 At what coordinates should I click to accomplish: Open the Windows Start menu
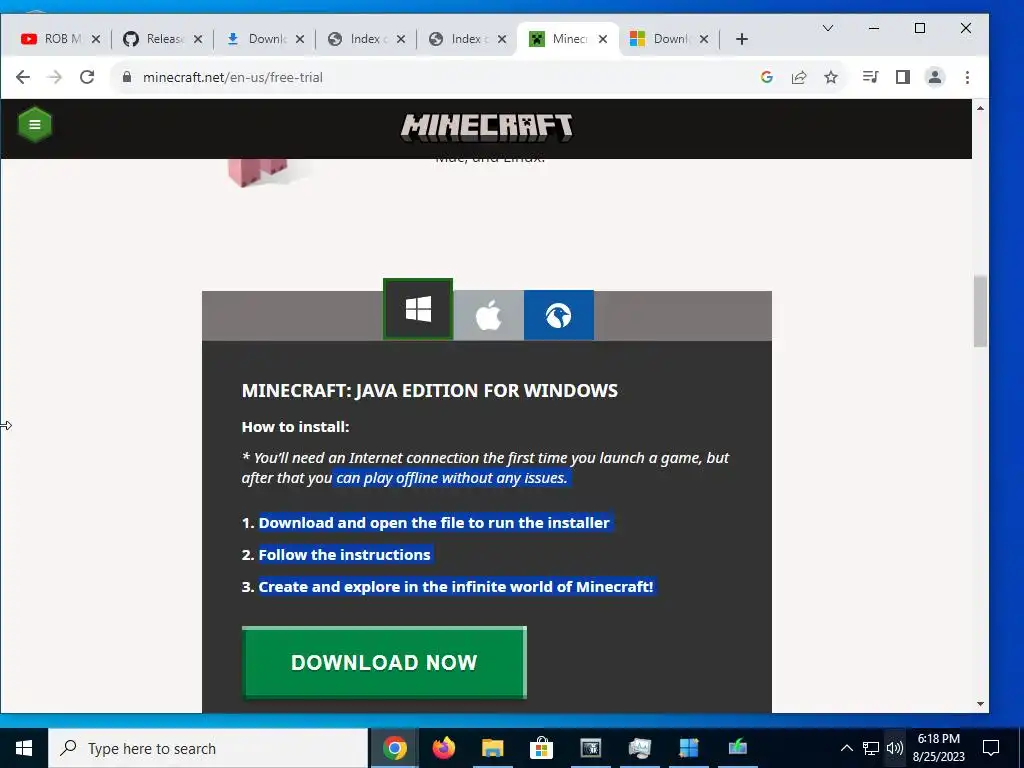(24, 748)
